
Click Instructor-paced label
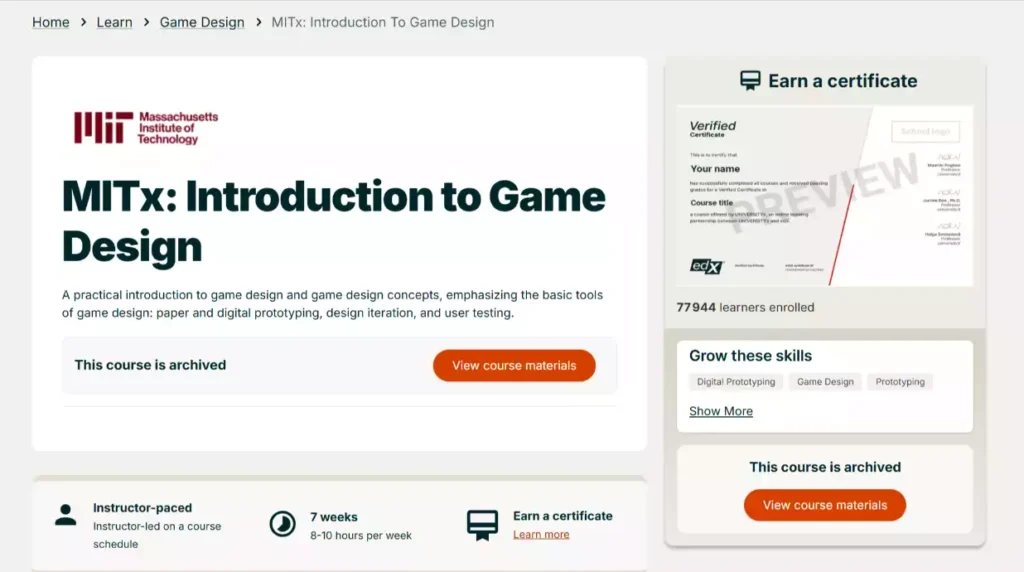pos(142,508)
